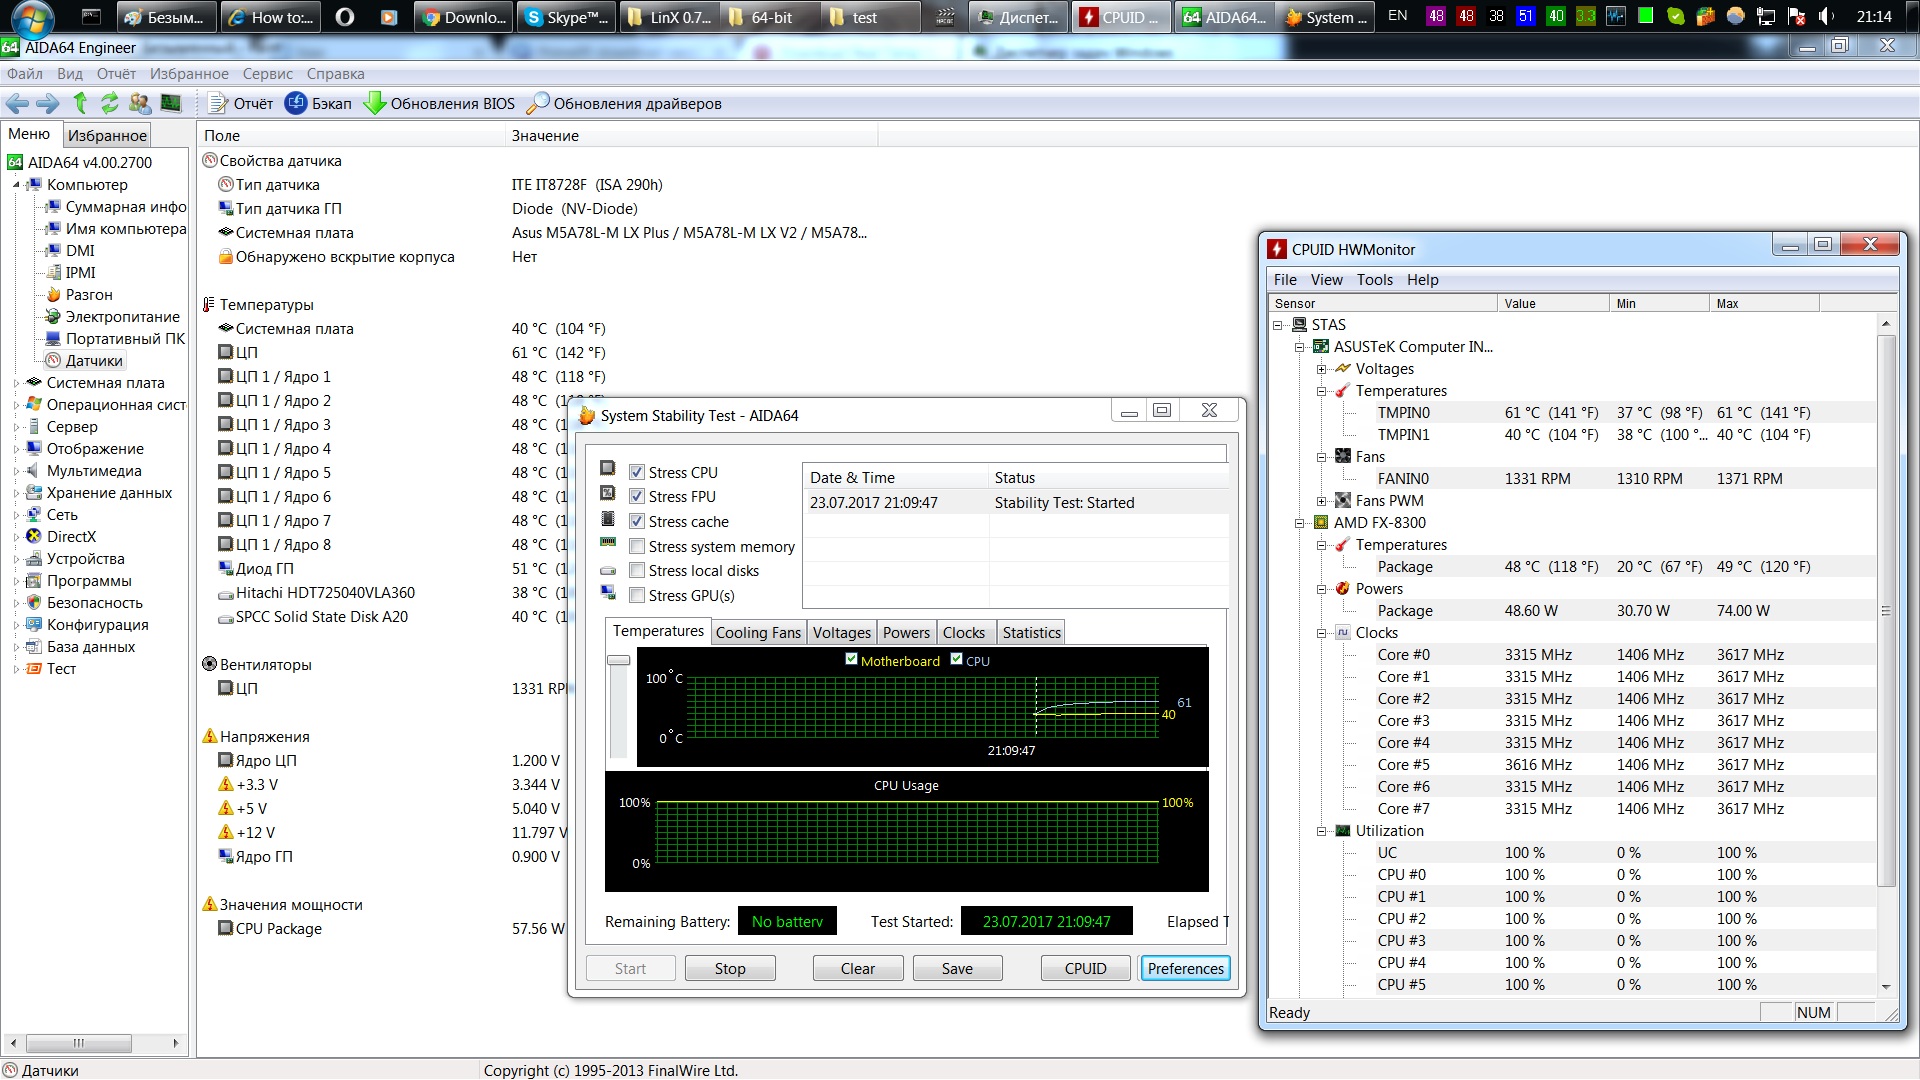Open the Отчёт report toolbar button
The image size is (1920, 1080).
click(x=240, y=104)
